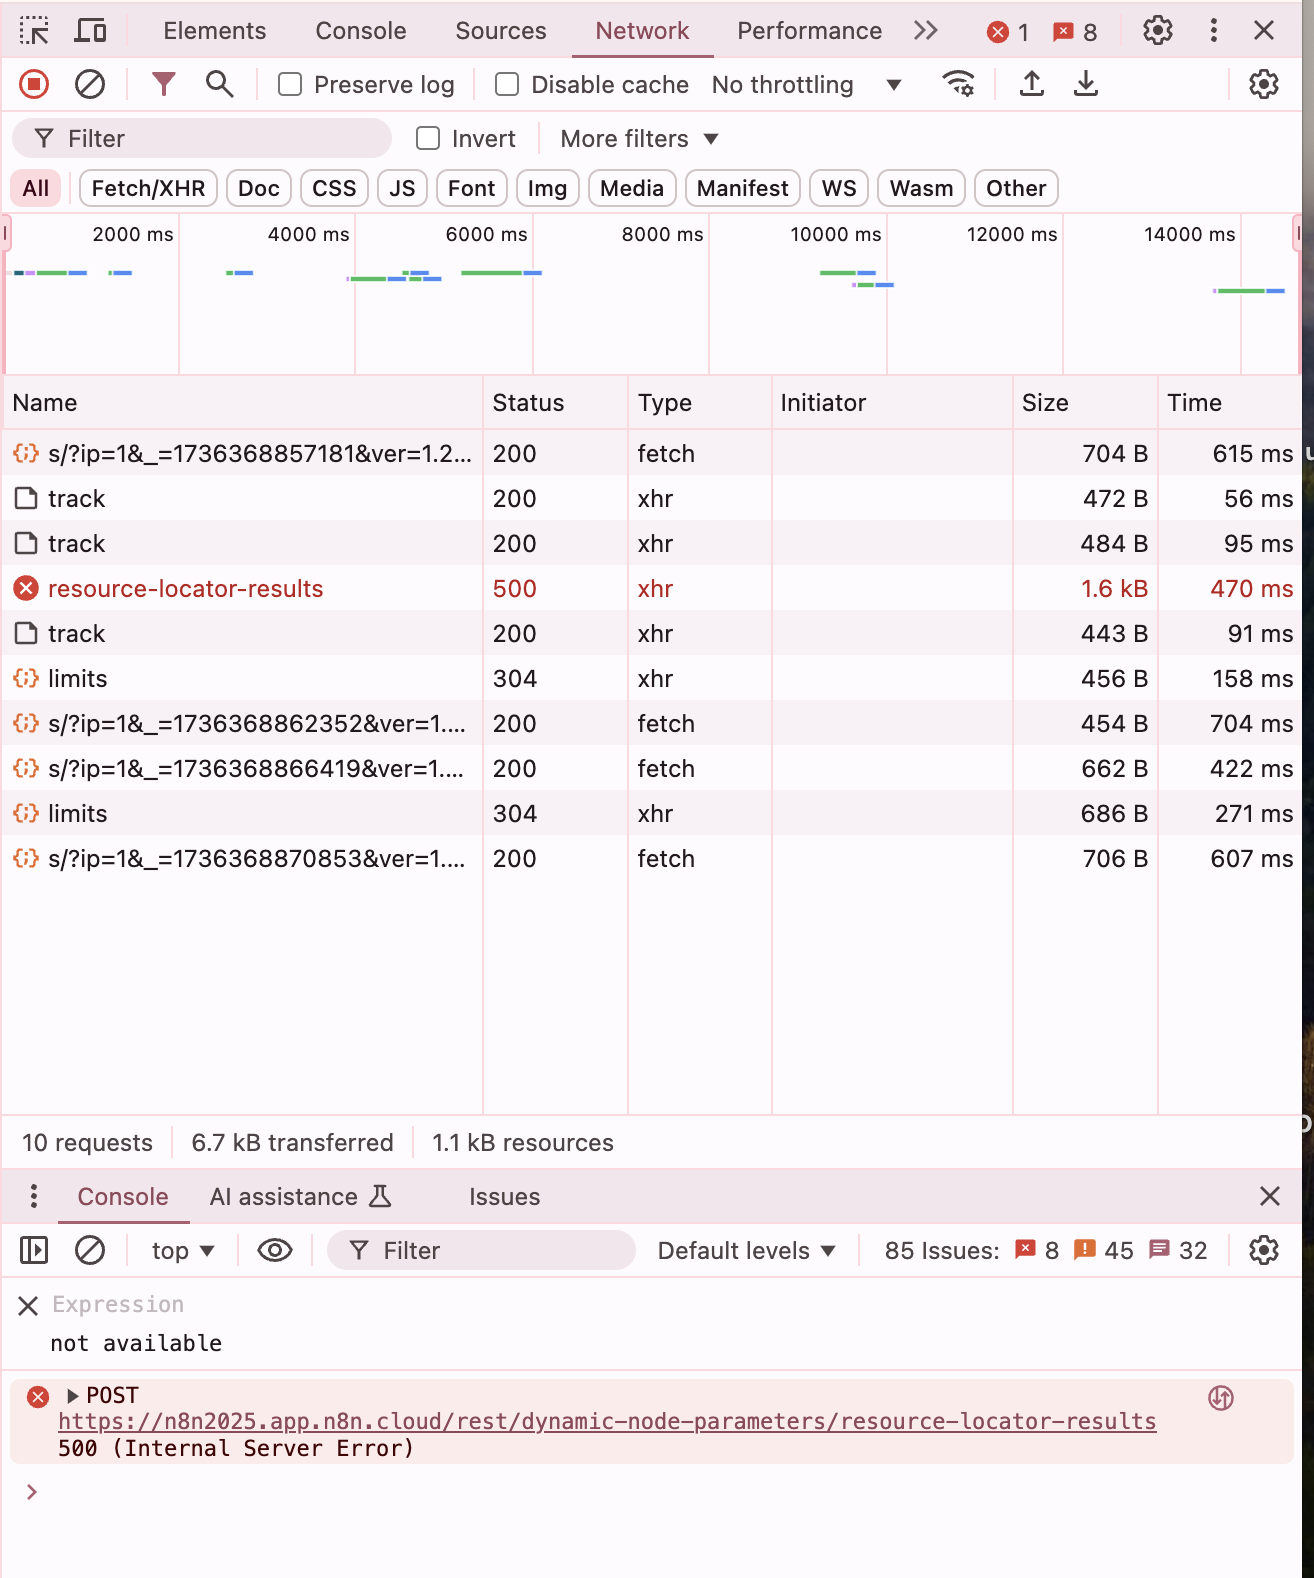Open the drawer three-dot menu
Screen dimensions: 1314x1578
34,1196
